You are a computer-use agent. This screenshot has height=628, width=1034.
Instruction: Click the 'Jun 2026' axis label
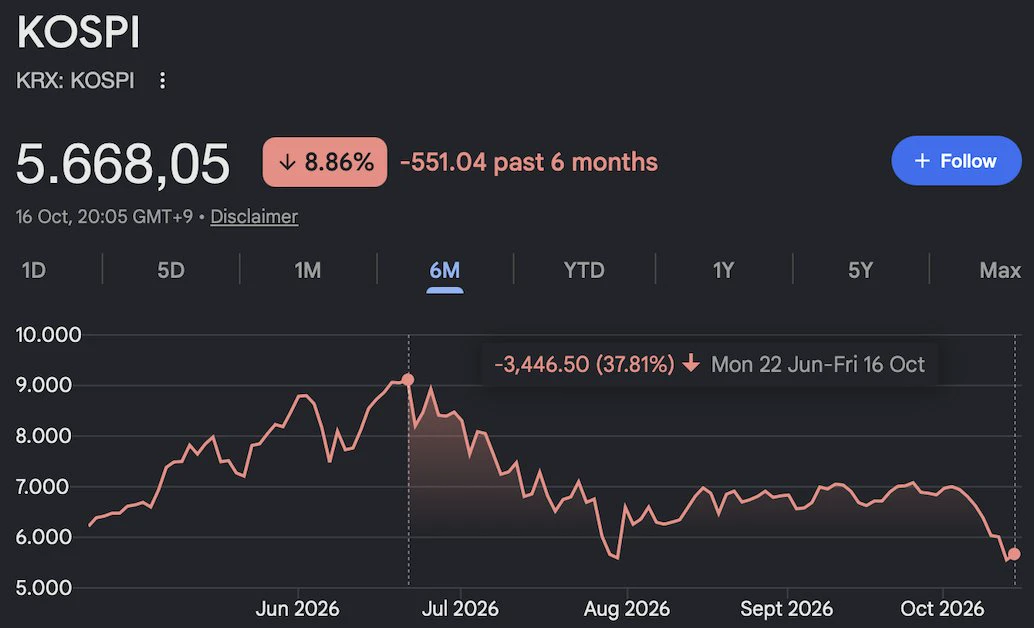[x=297, y=608]
